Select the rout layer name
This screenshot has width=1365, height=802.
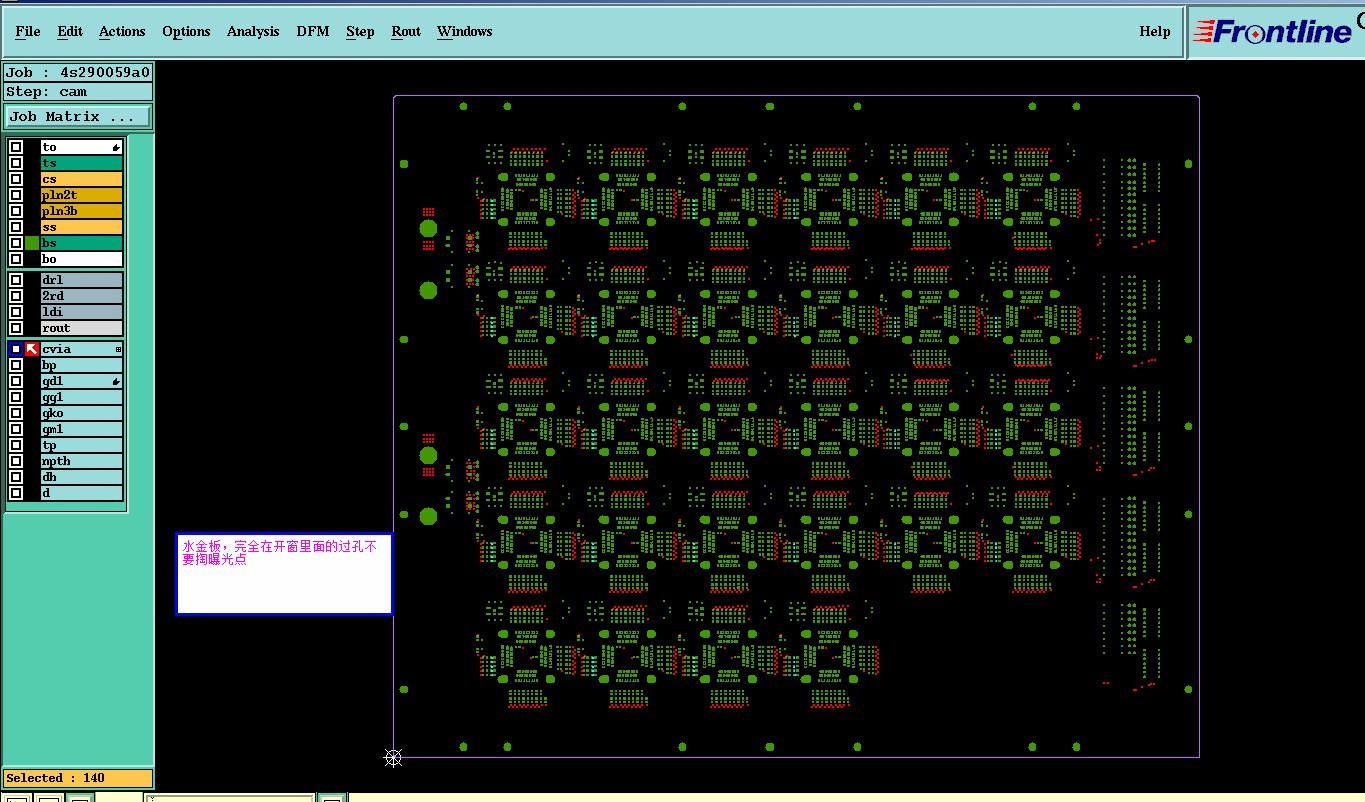pyautogui.click(x=82, y=328)
